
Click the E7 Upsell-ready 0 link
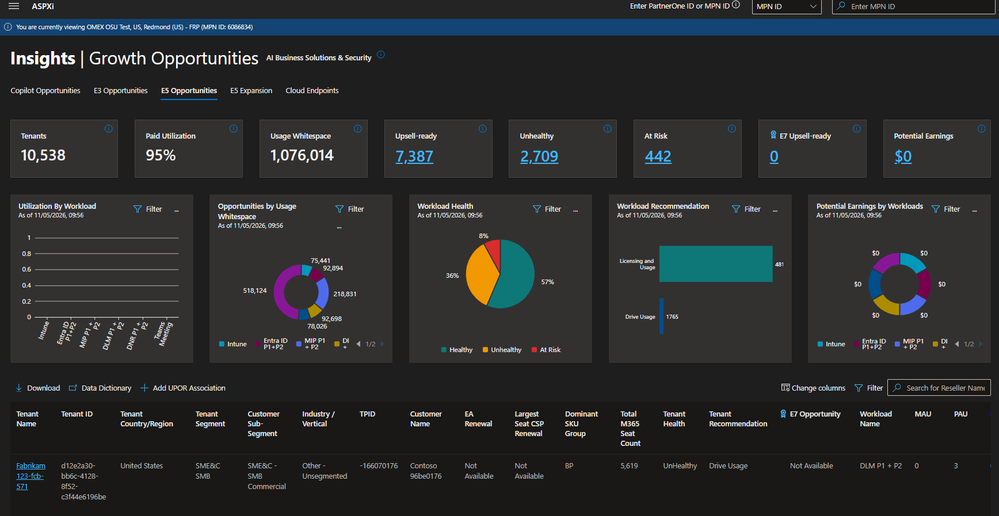(773, 156)
